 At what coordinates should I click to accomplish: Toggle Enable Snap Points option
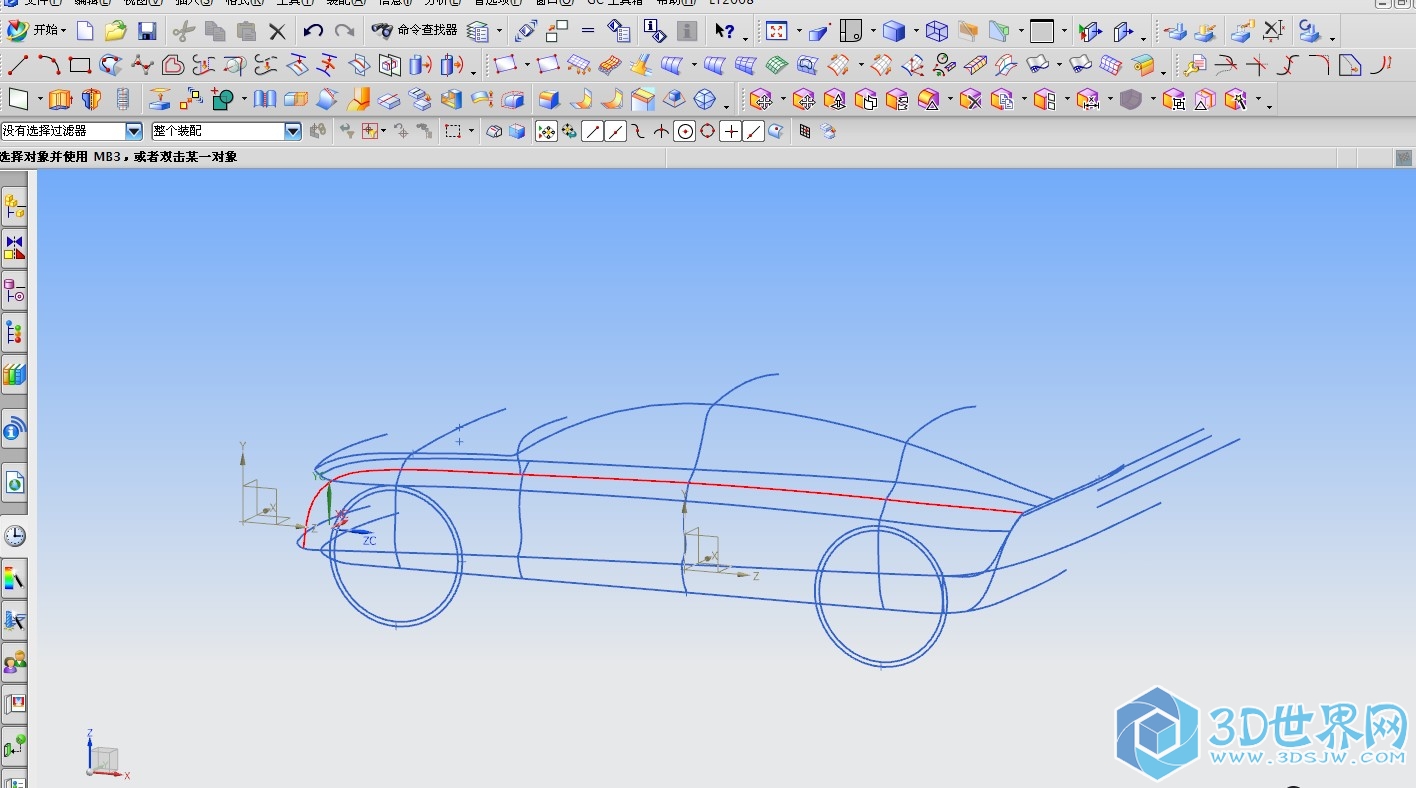pyautogui.click(x=546, y=131)
